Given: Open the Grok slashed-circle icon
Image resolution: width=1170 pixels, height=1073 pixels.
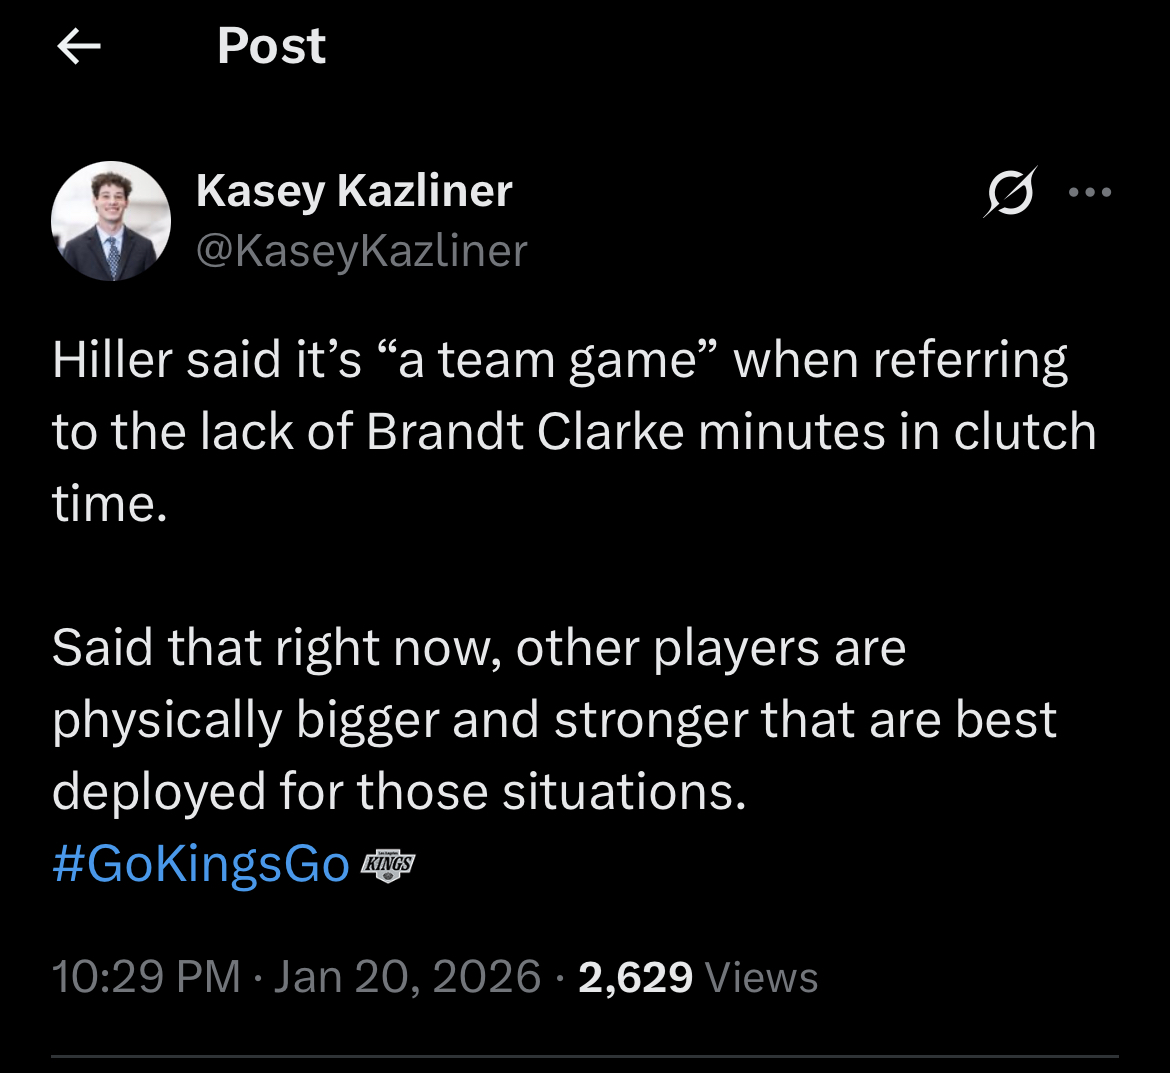Looking at the screenshot, I should coord(1008,191).
